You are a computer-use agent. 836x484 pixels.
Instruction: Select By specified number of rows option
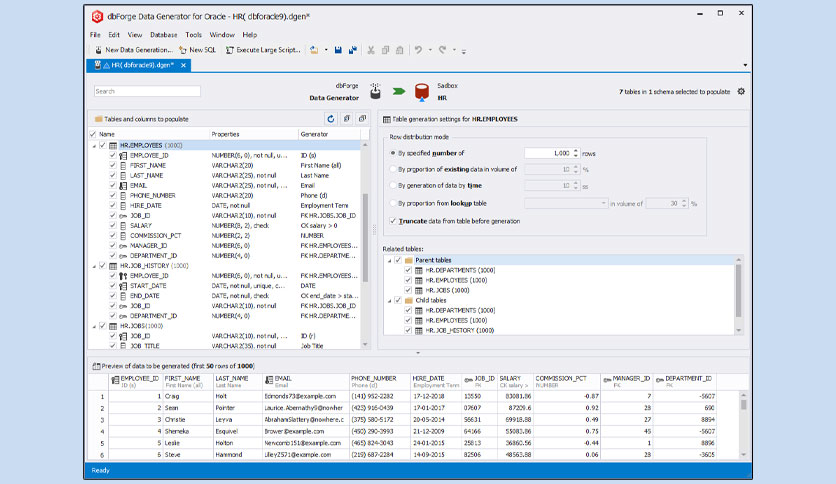click(x=393, y=153)
